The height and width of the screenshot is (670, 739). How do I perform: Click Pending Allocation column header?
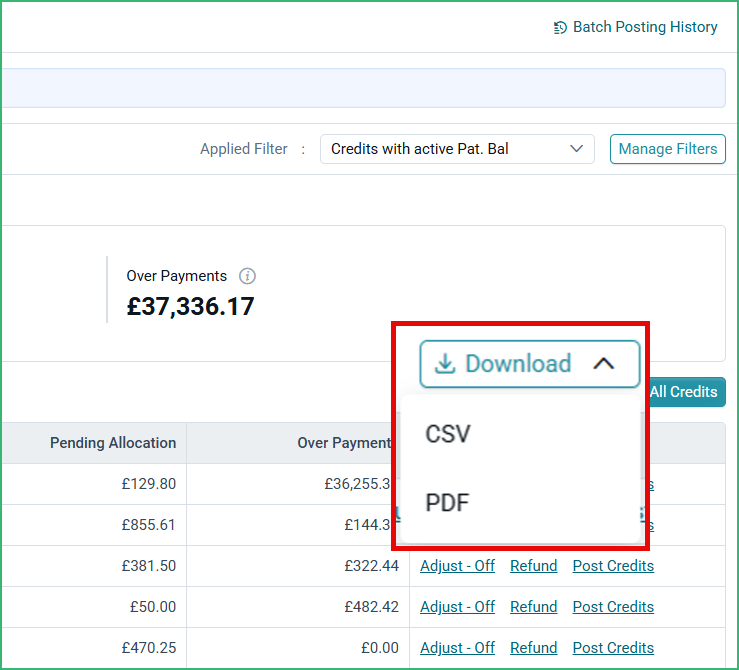pos(113,443)
